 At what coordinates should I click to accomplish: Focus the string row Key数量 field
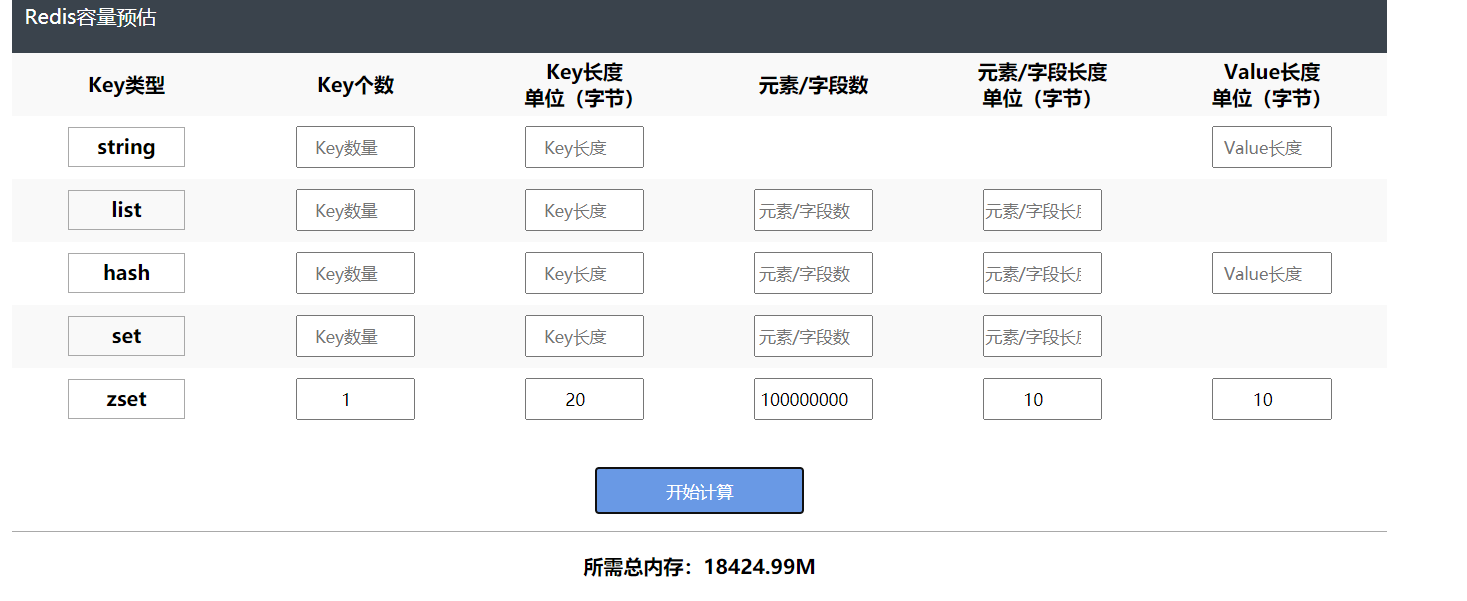click(x=355, y=147)
